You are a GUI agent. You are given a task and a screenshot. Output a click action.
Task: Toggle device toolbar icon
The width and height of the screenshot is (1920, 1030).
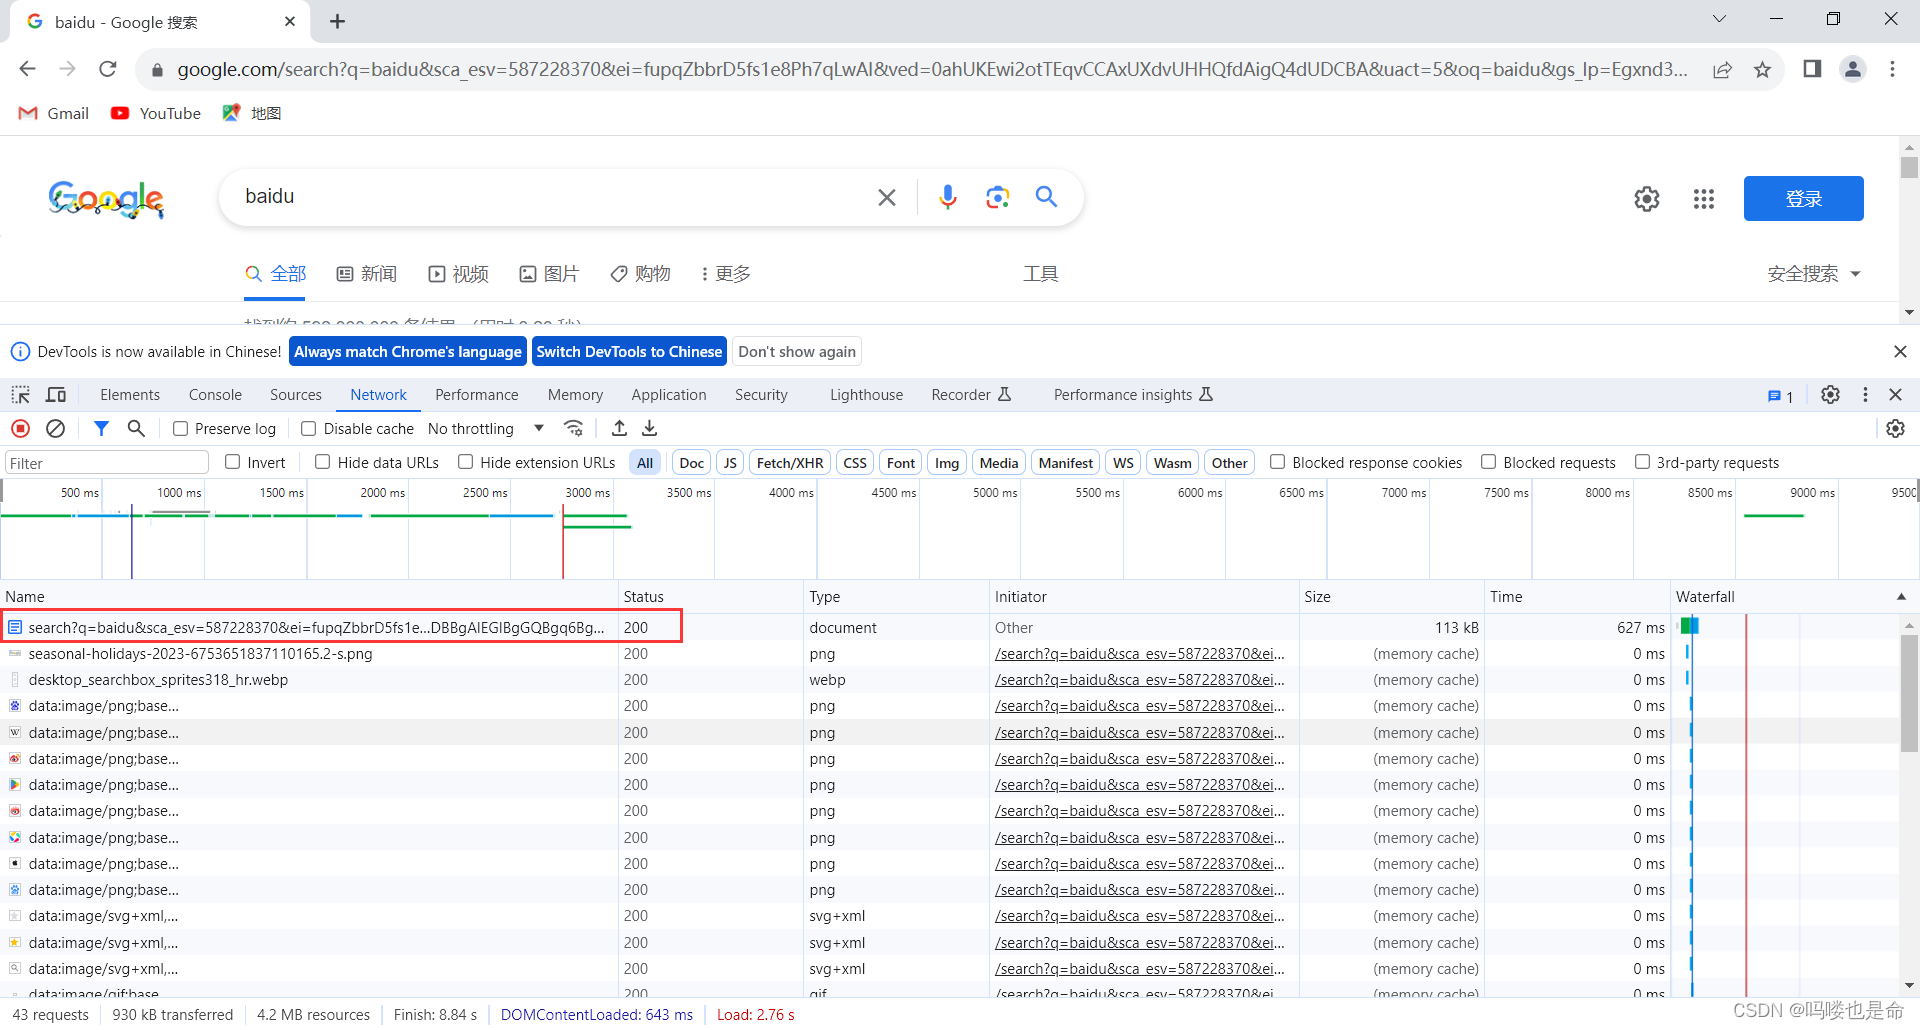click(56, 395)
